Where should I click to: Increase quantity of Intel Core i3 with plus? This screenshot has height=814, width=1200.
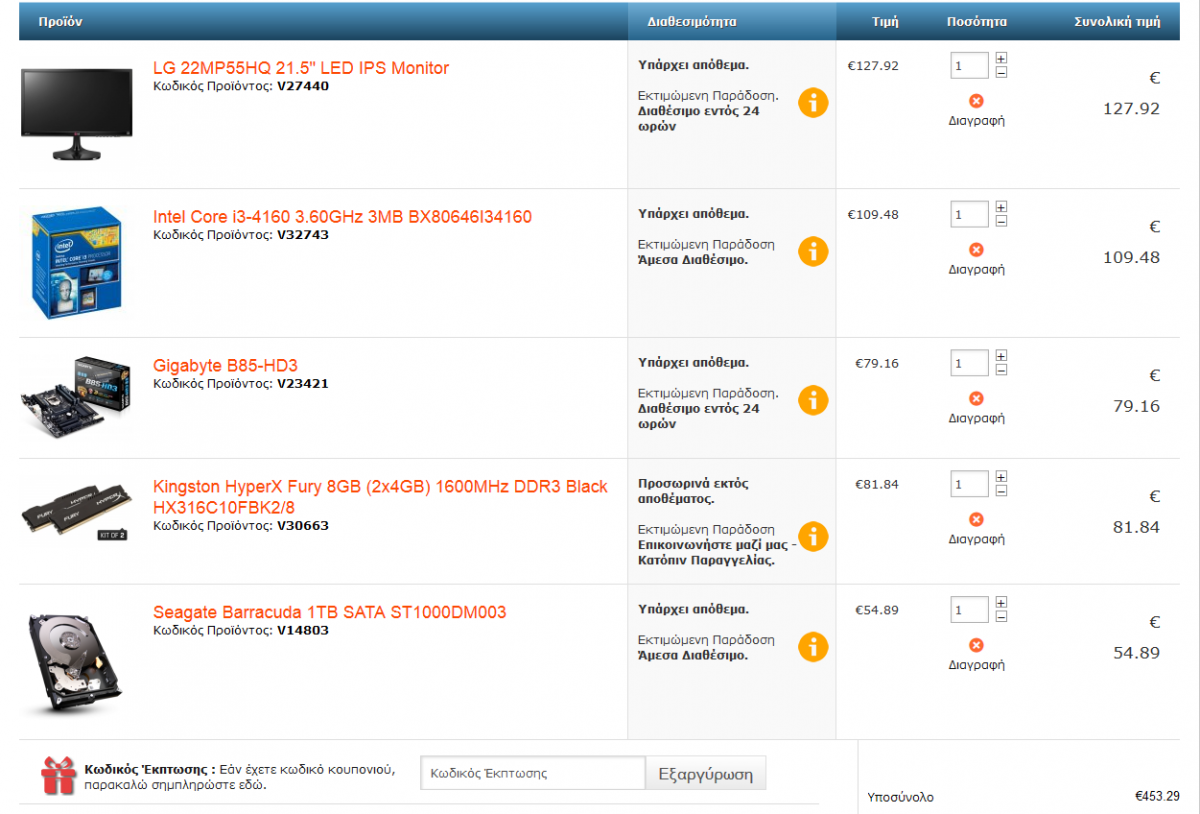pos(1001,208)
